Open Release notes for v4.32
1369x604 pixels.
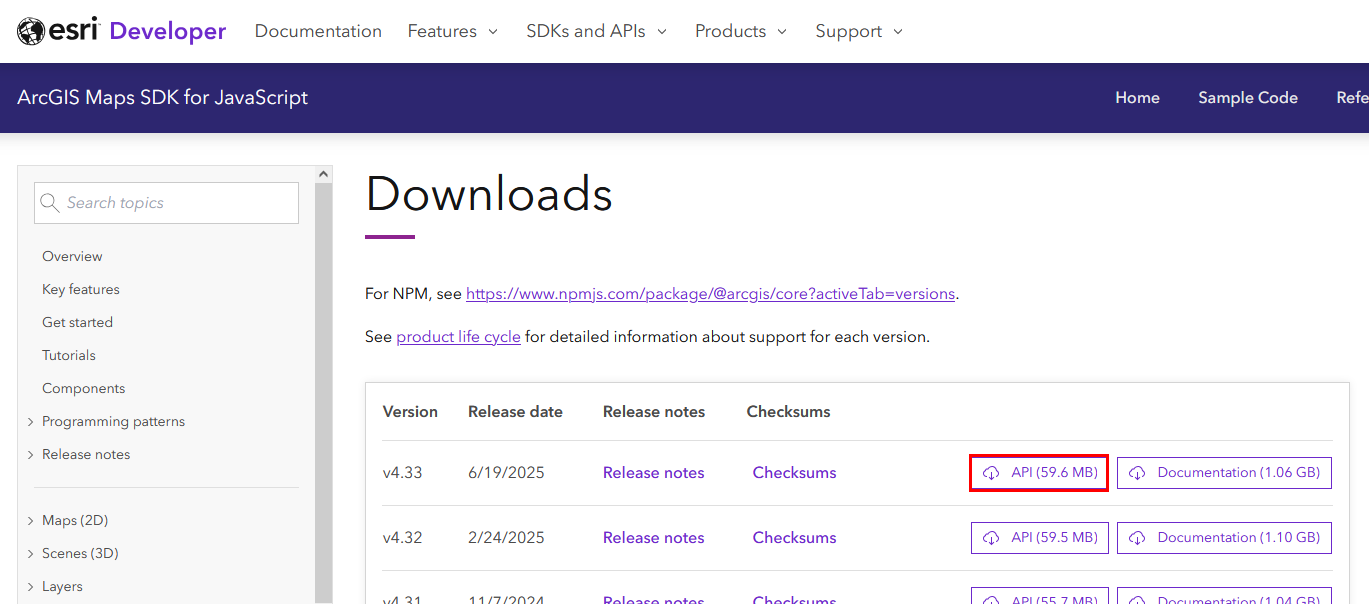point(654,538)
